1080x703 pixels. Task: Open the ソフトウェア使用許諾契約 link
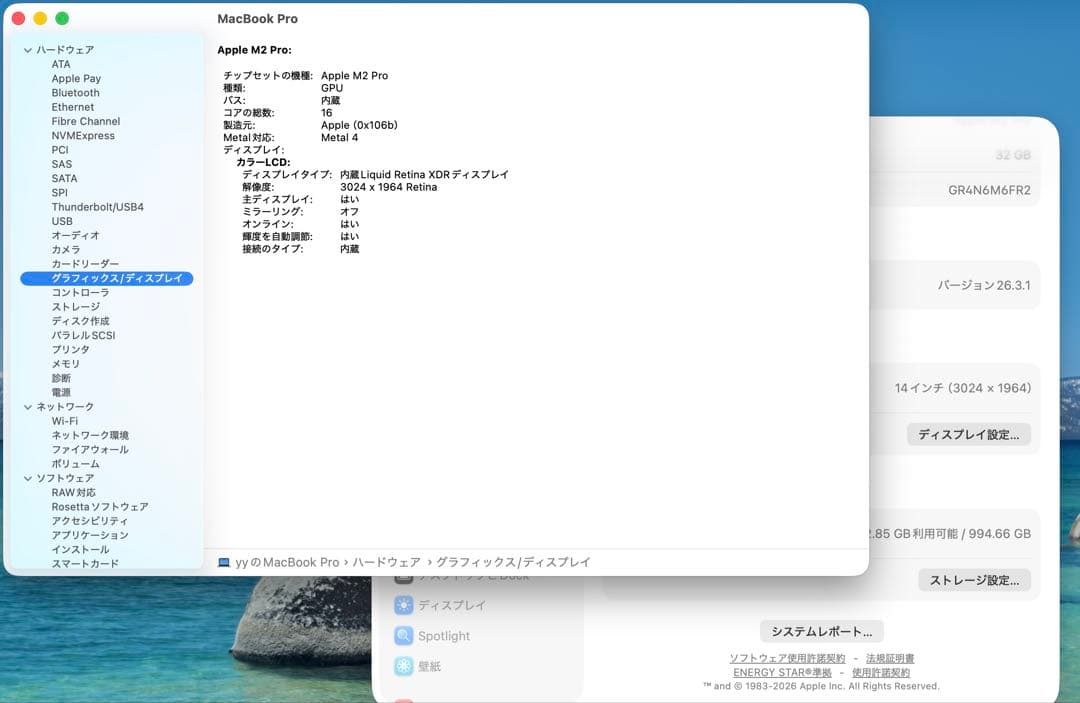click(x=789, y=658)
